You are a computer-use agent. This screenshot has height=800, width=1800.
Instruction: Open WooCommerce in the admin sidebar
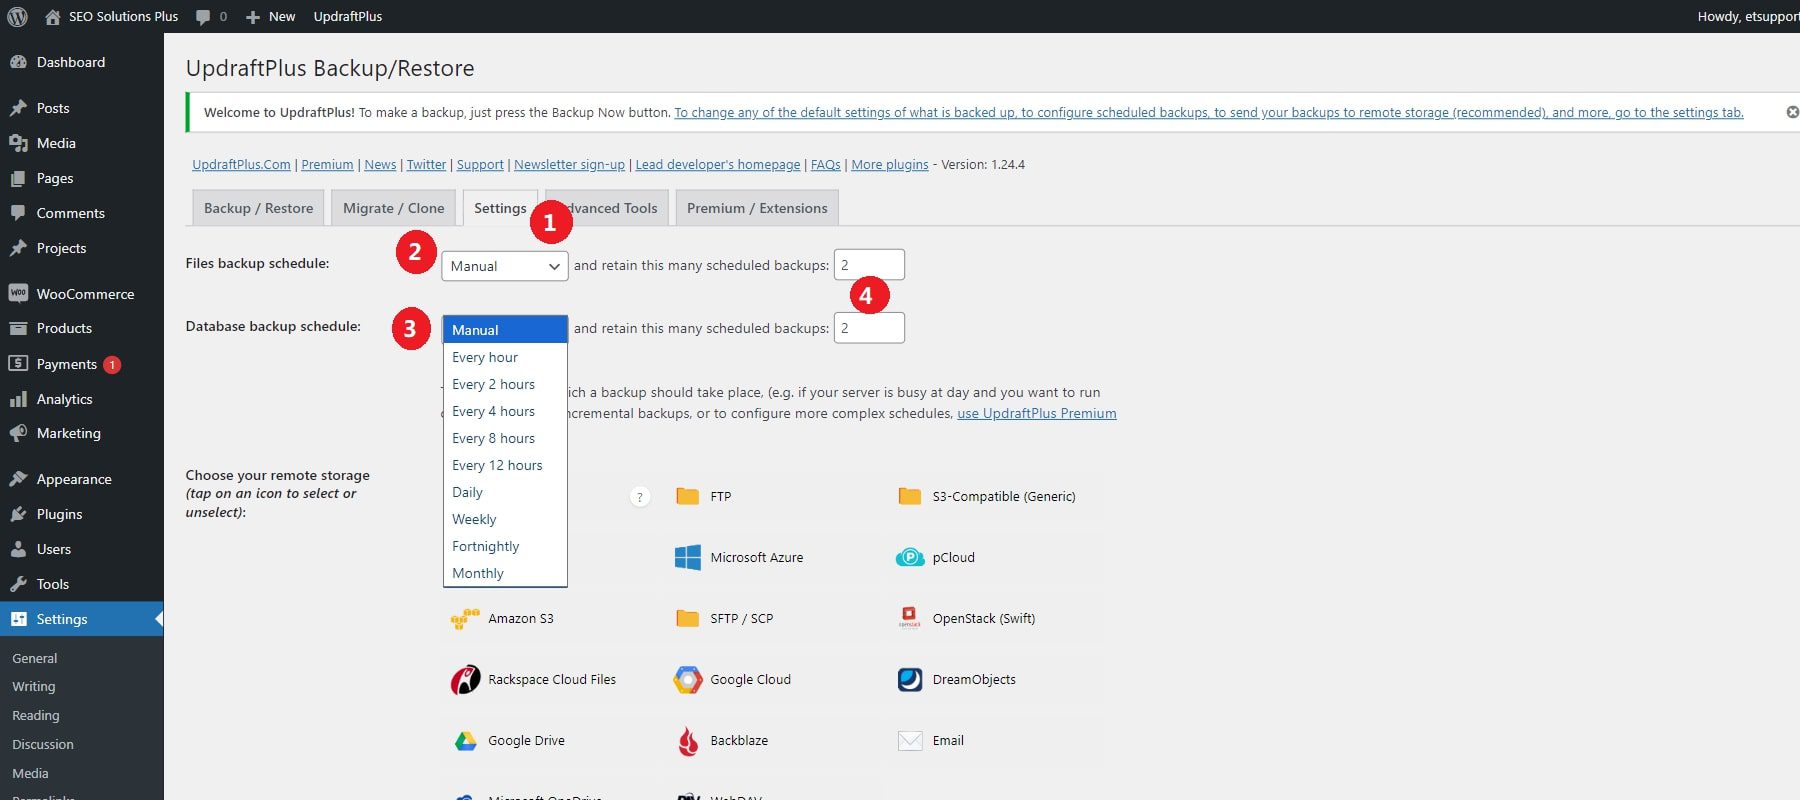coord(85,294)
